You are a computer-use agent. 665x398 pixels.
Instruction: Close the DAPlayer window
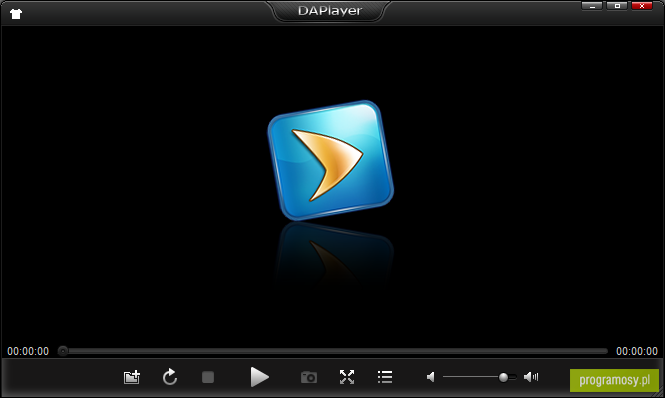point(642,6)
